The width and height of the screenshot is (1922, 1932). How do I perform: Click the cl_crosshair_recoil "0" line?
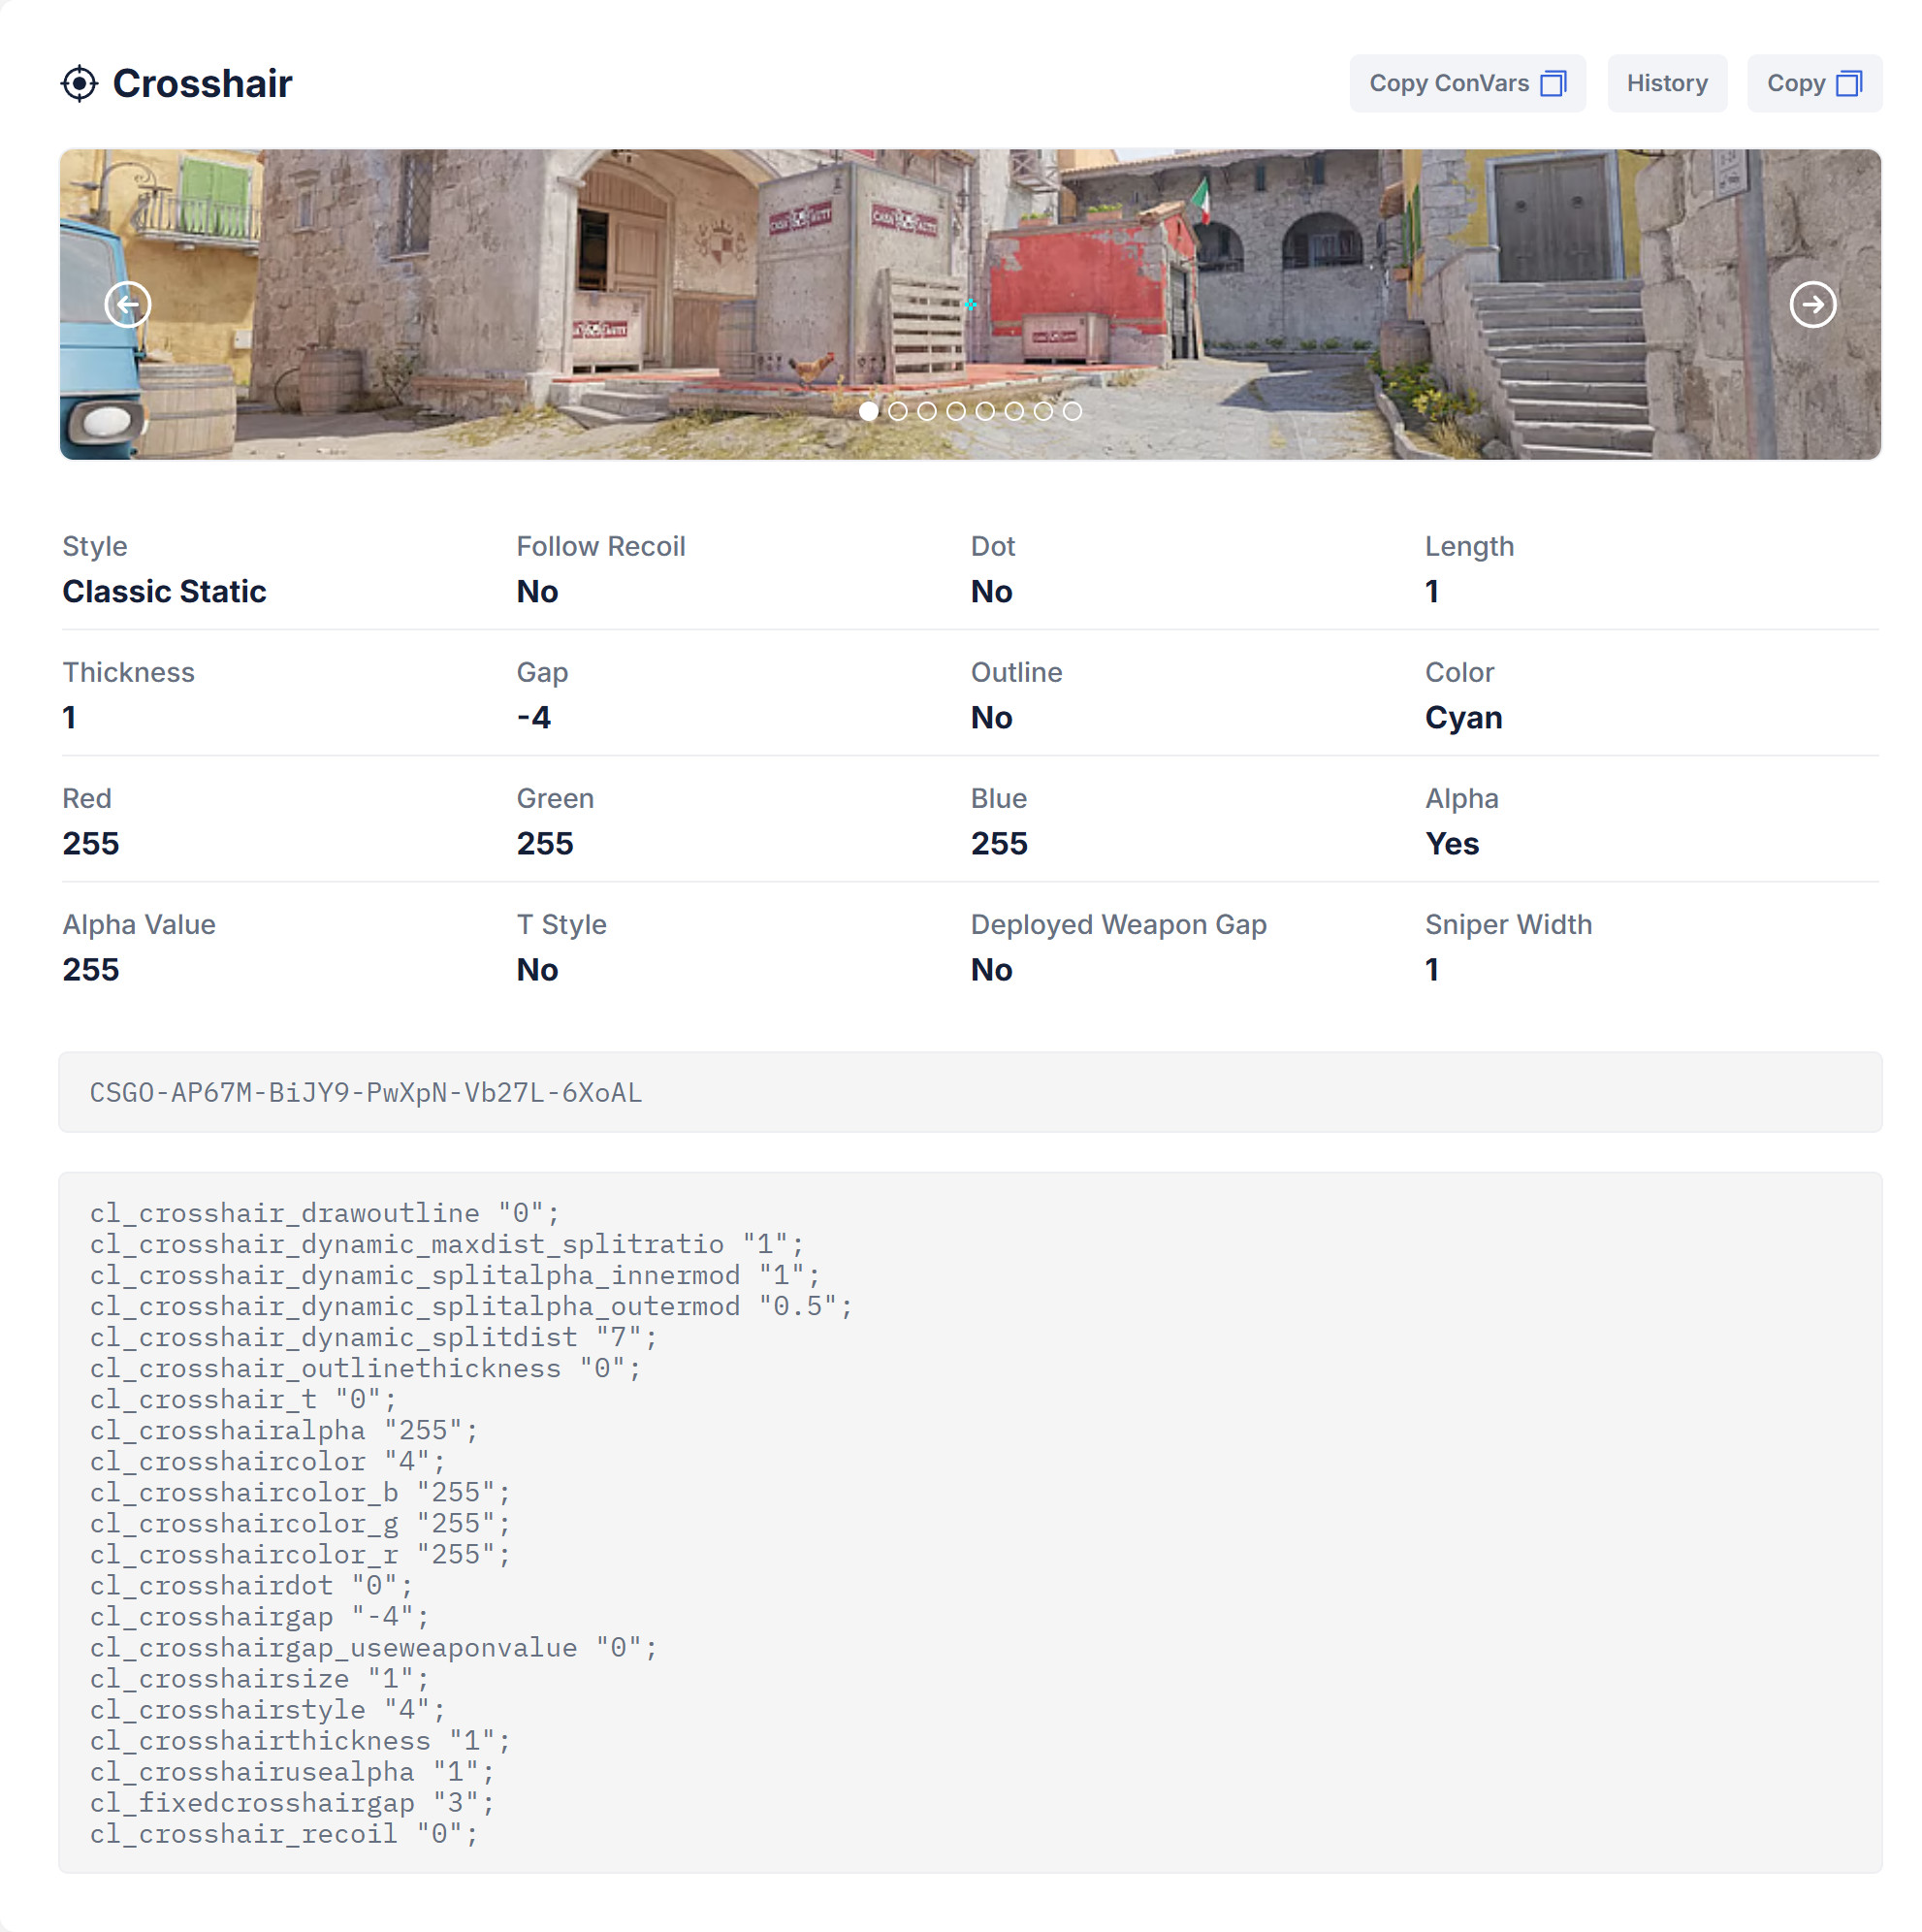[284, 1834]
